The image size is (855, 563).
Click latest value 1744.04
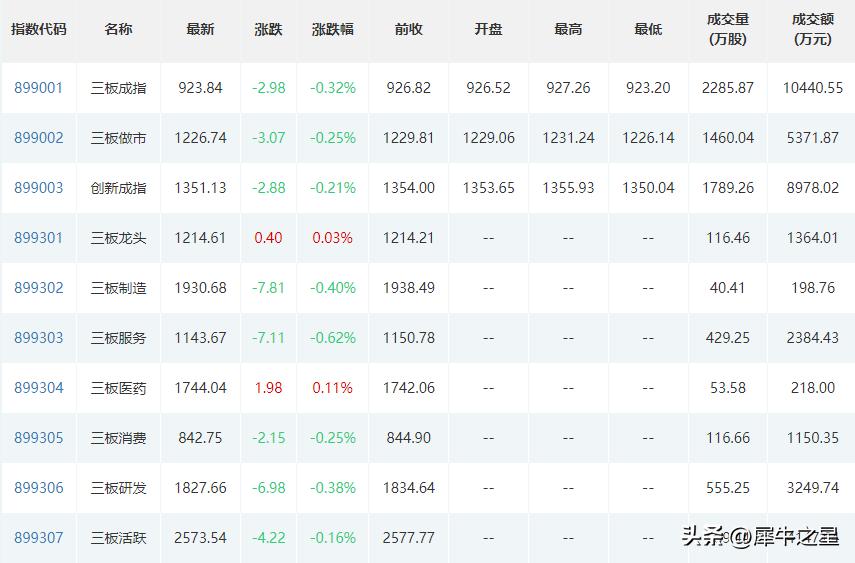click(200, 388)
